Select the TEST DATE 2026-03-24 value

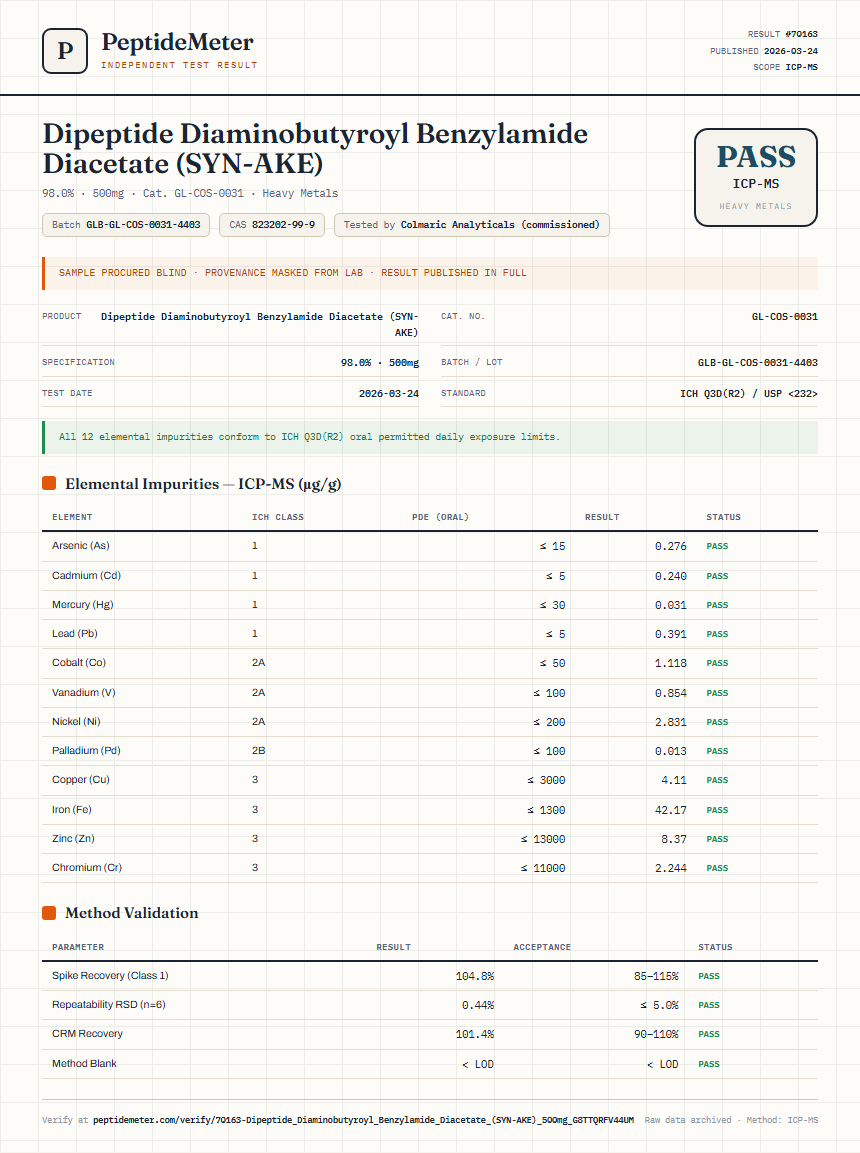[388, 393]
